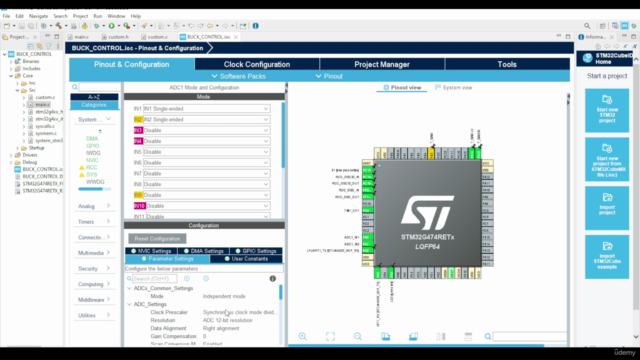The width and height of the screenshot is (640, 360).
Task: Select the DMA Settings tab
Action: tap(204, 251)
